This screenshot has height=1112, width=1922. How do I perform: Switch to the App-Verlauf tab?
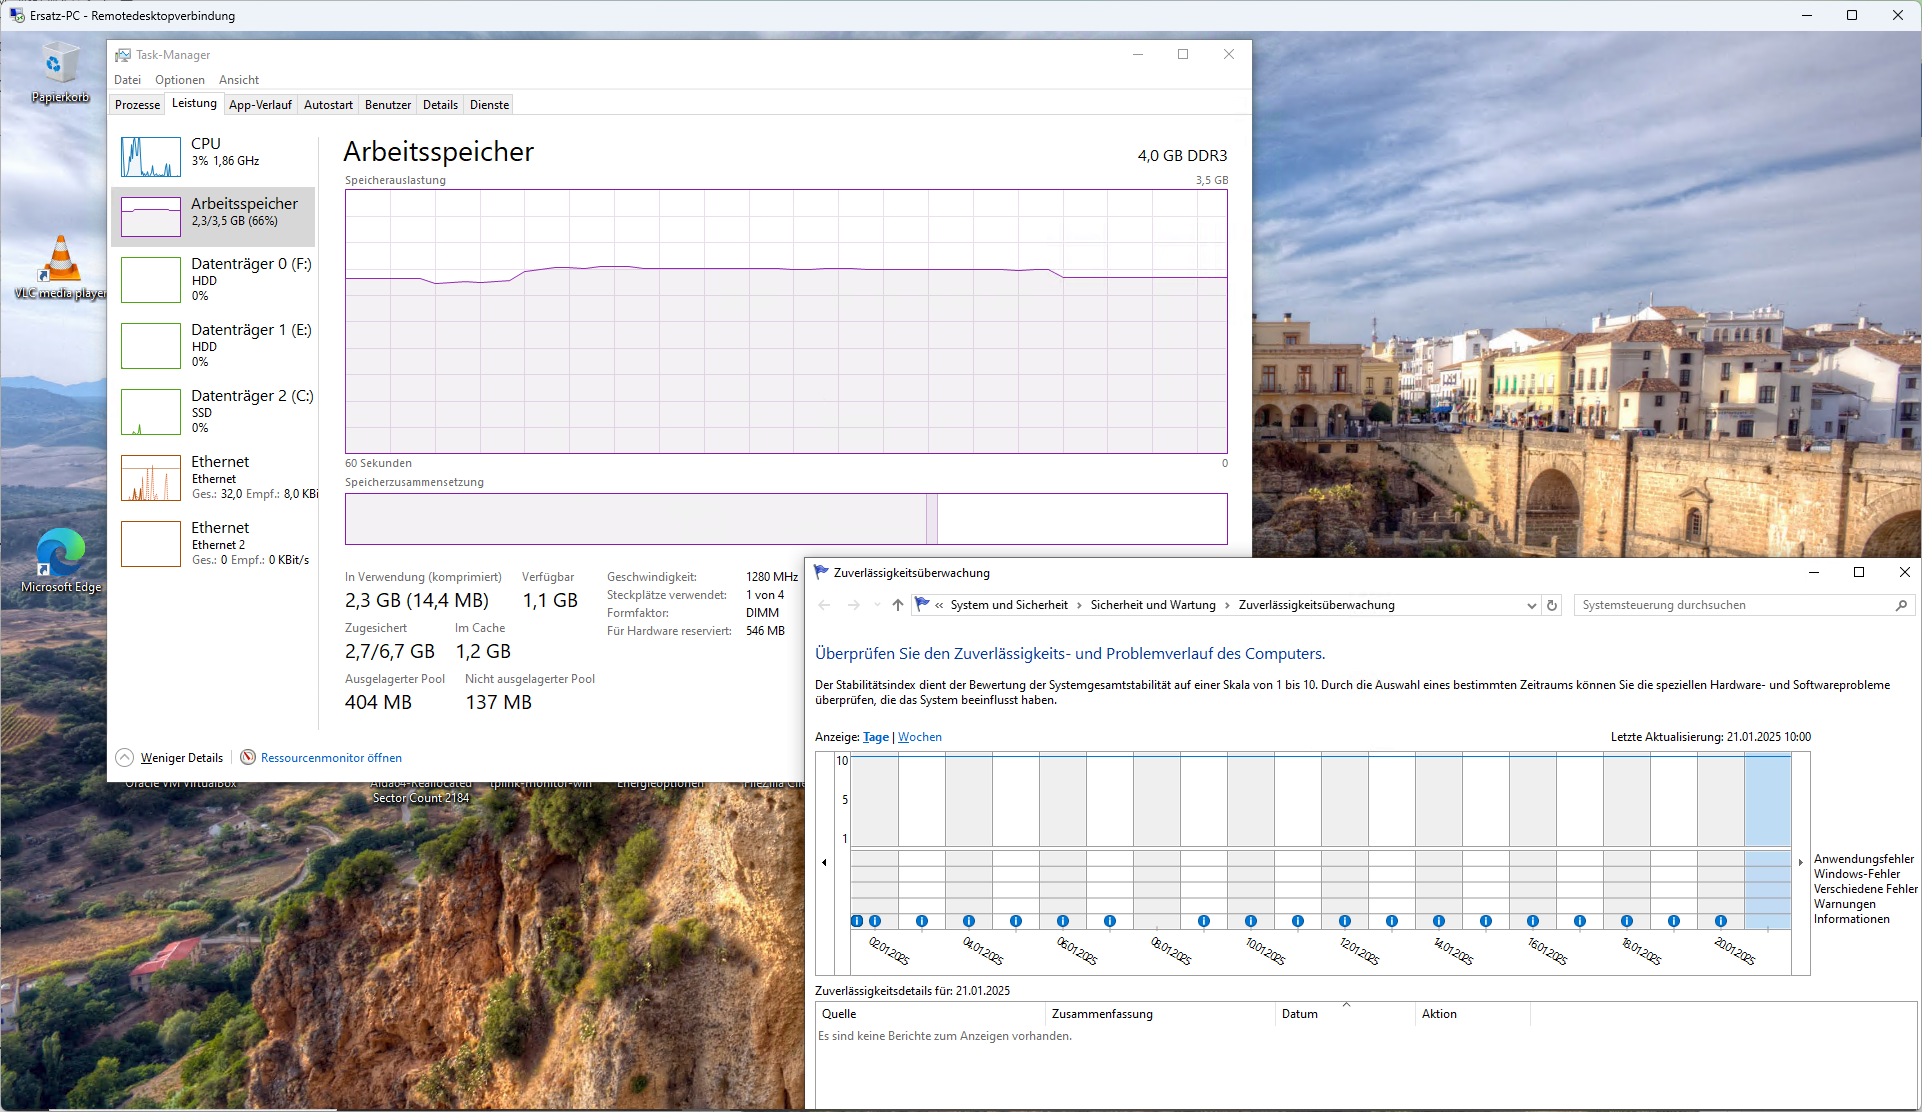tap(260, 105)
